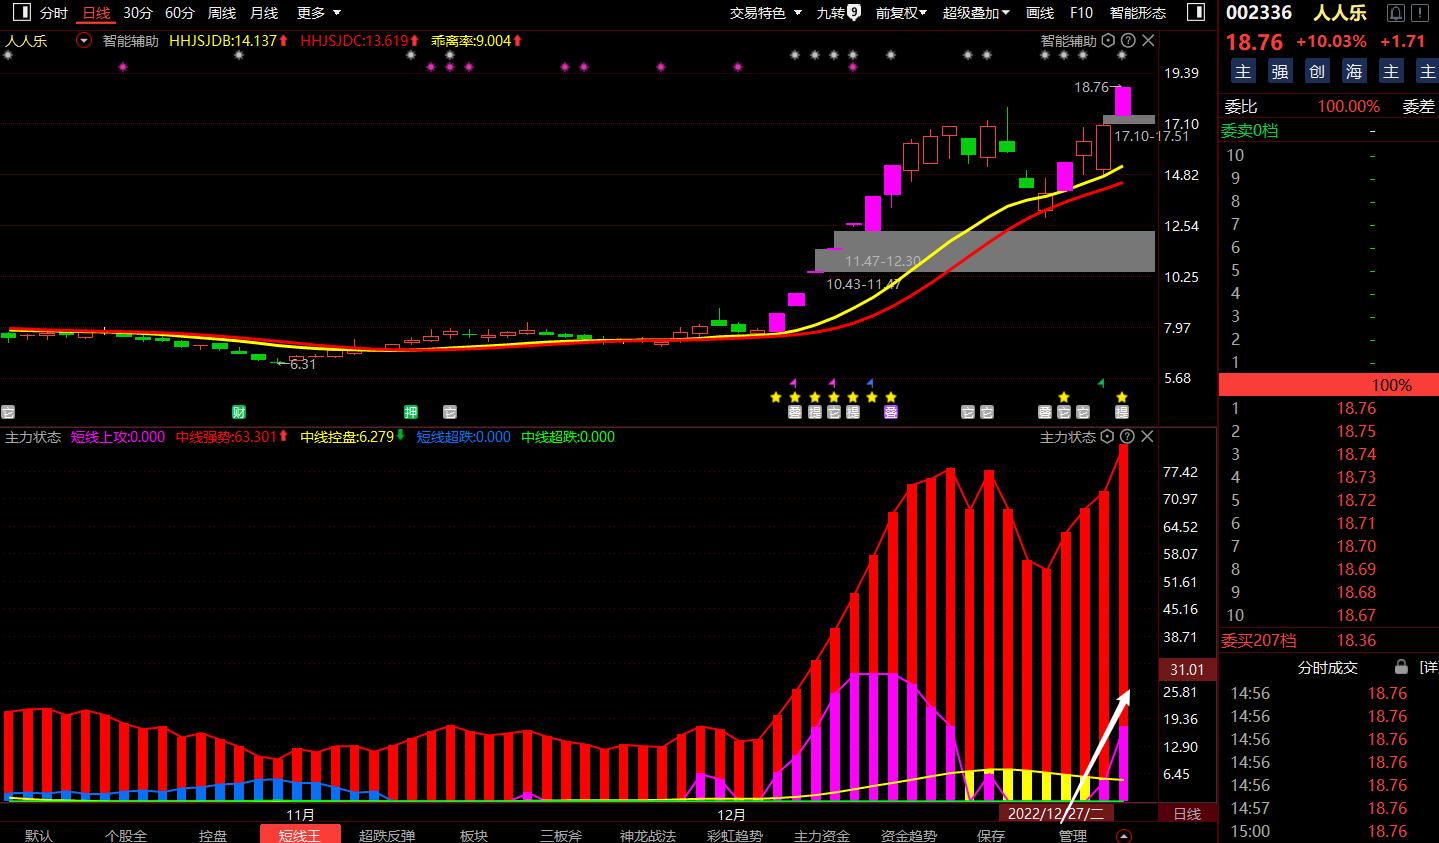This screenshot has height=843, width=1439.
Task: Click the 详 link in 分时成交 header
Action: [x=1428, y=667]
